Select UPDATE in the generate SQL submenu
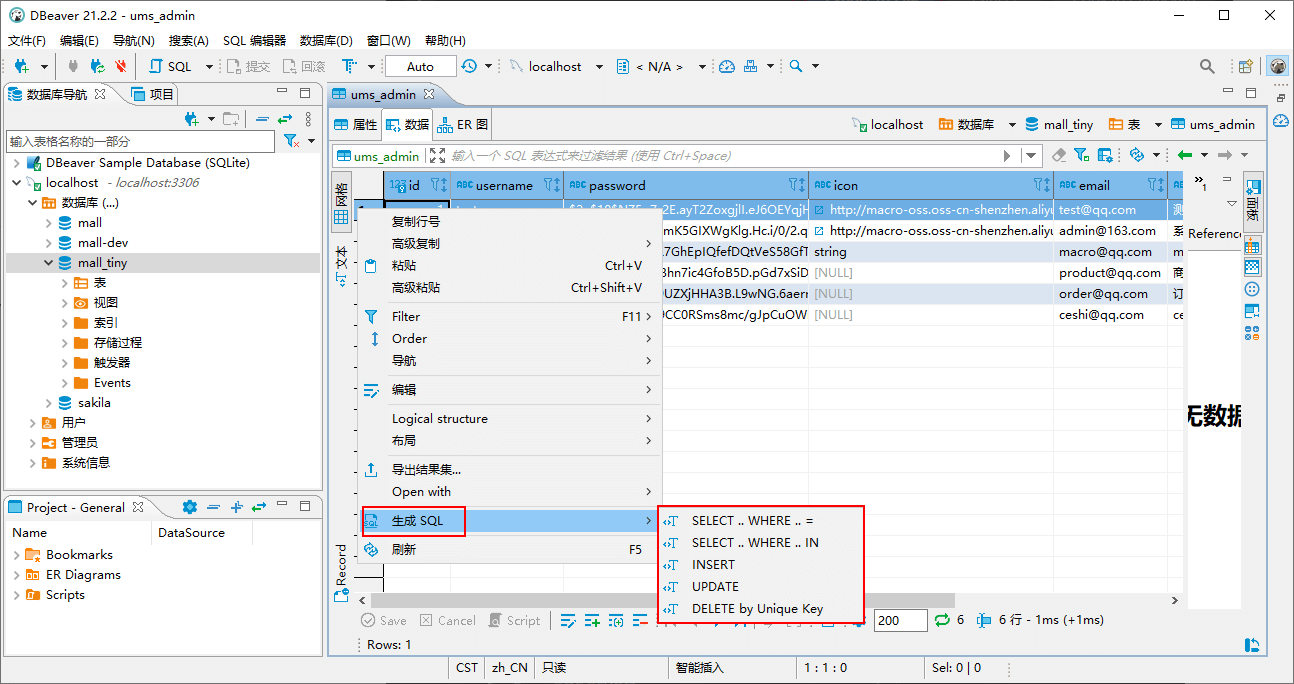Viewport: 1294px width, 684px height. (760, 586)
